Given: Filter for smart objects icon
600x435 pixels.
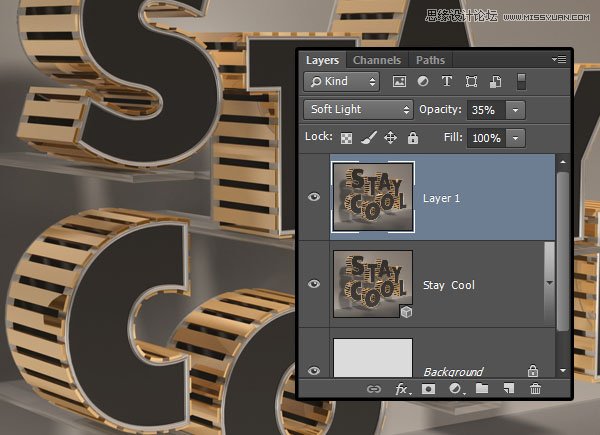Looking at the screenshot, I should pyautogui.click(x=496, y=81).
